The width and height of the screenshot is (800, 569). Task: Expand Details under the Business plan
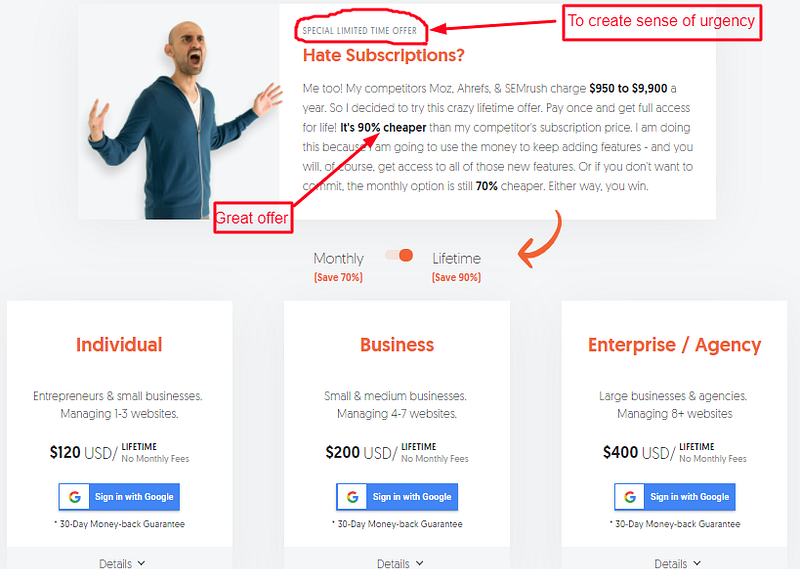coord(400,563)
